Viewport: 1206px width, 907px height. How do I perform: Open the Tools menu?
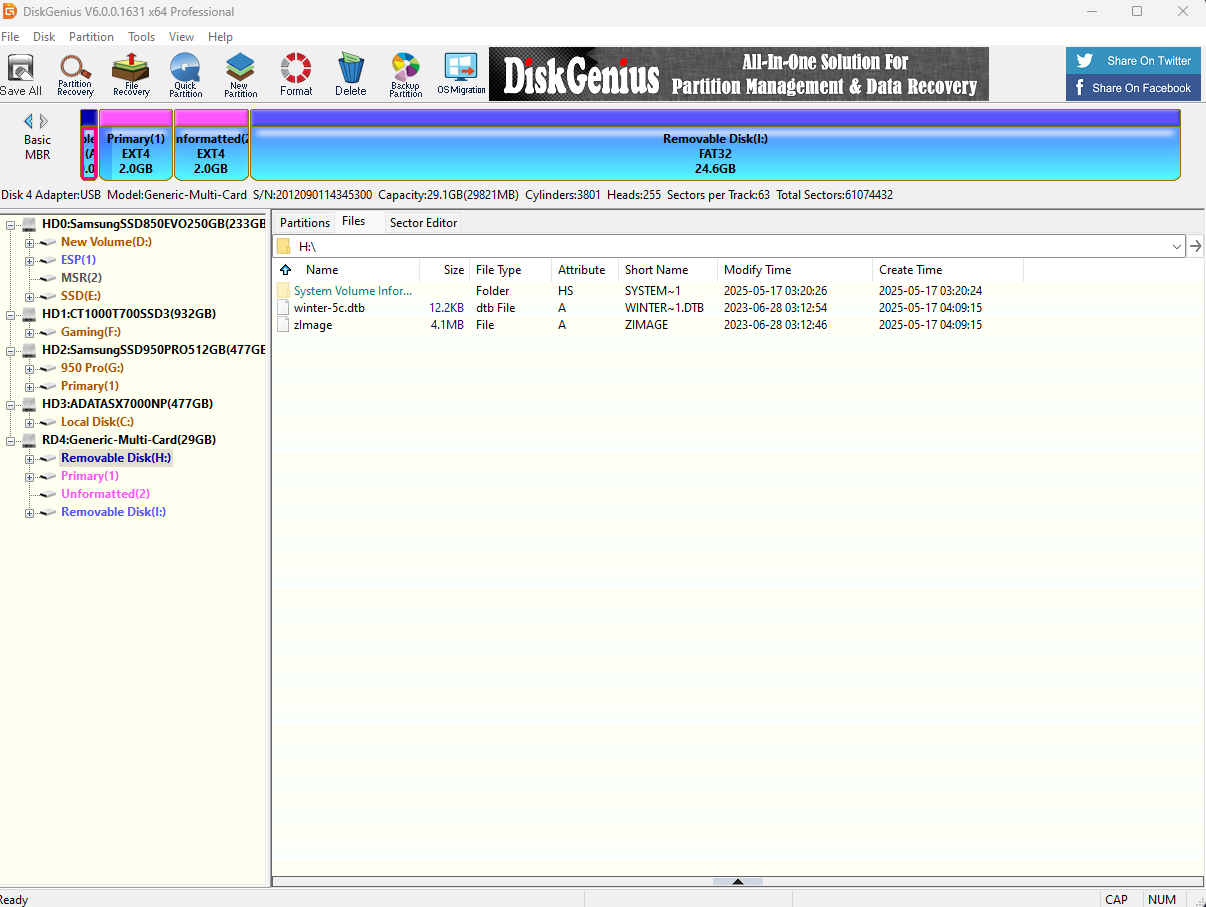(141, 37)
